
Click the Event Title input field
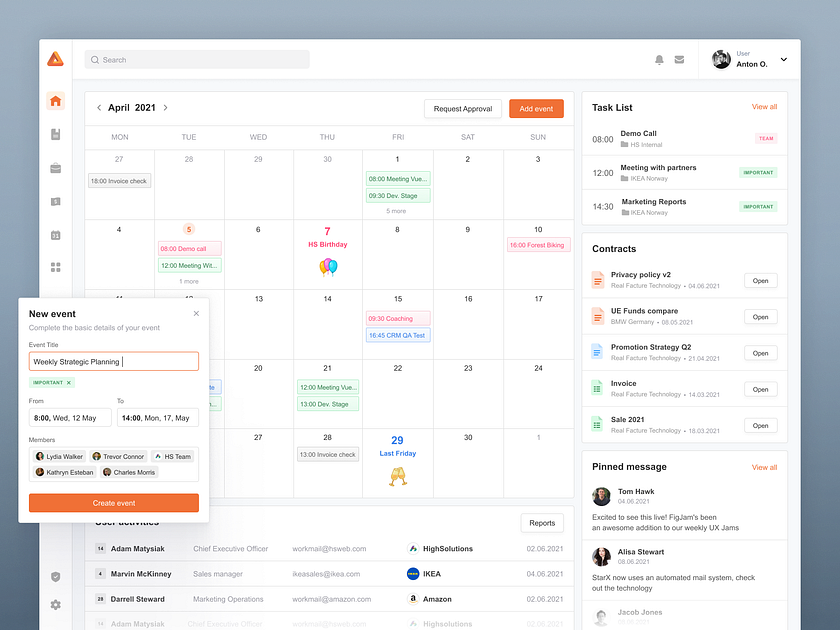(113, 361)
